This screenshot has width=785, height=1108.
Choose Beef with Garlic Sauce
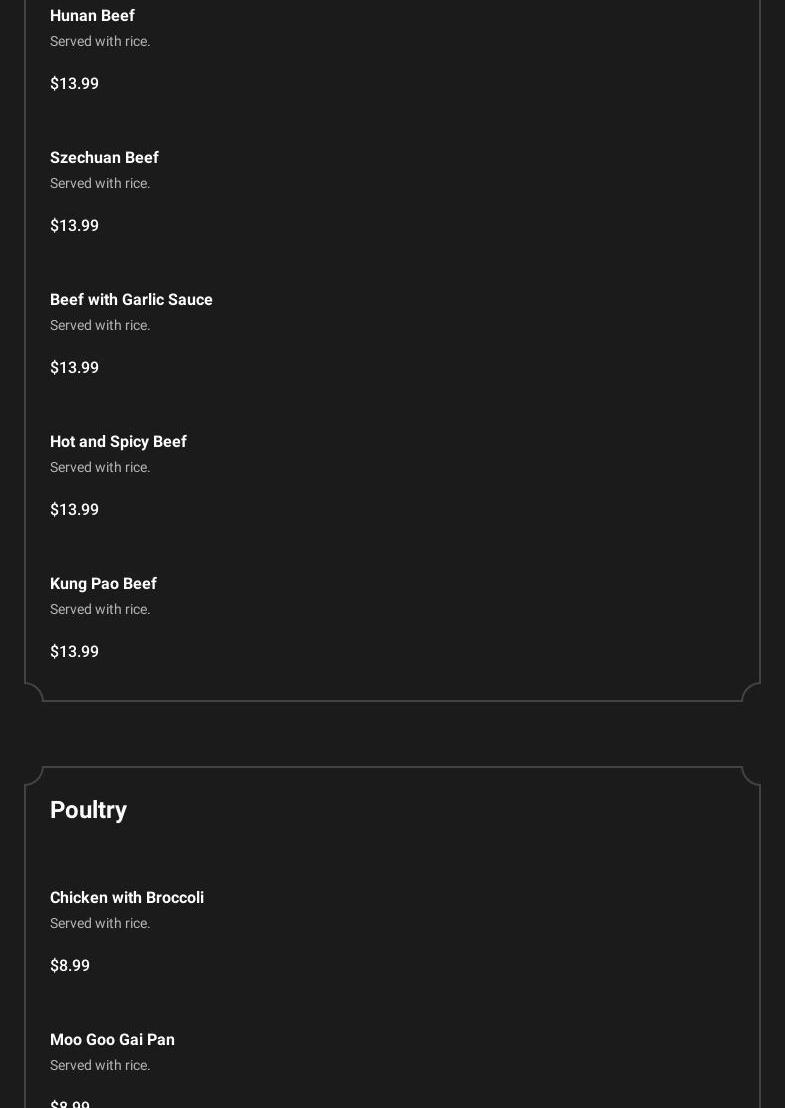coord(131,300)
